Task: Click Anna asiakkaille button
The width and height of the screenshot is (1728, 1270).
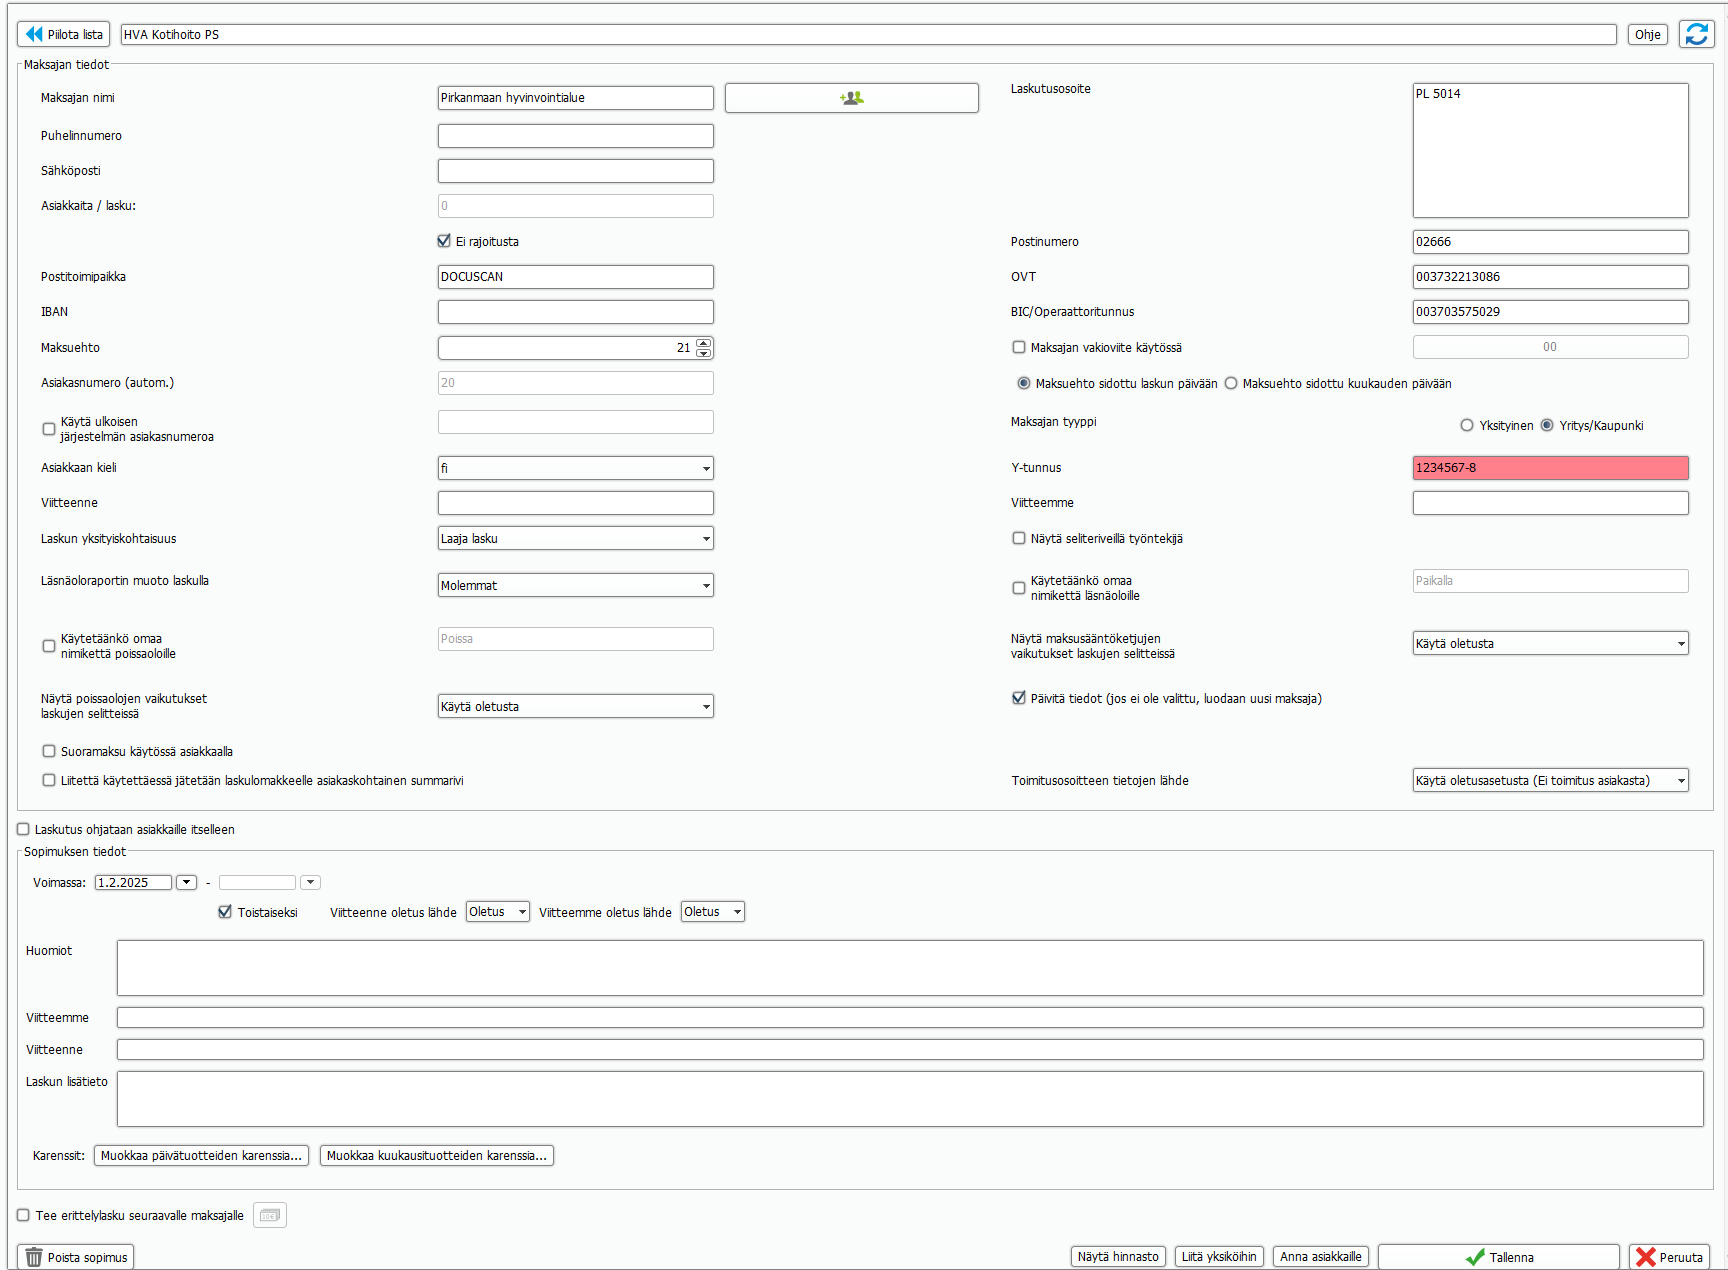Action: 1321,1257
